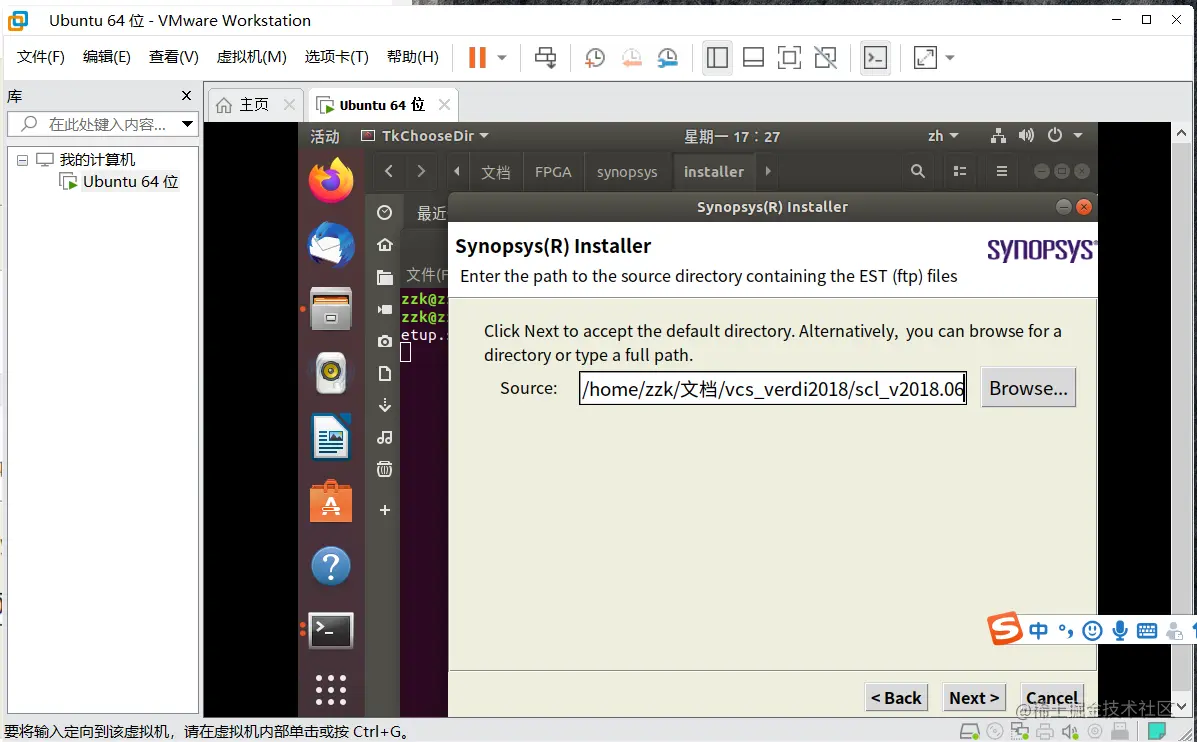Click the network icon in Ubuntu top bar
This screenshot has height=742, width=1197.
[998, 136]
